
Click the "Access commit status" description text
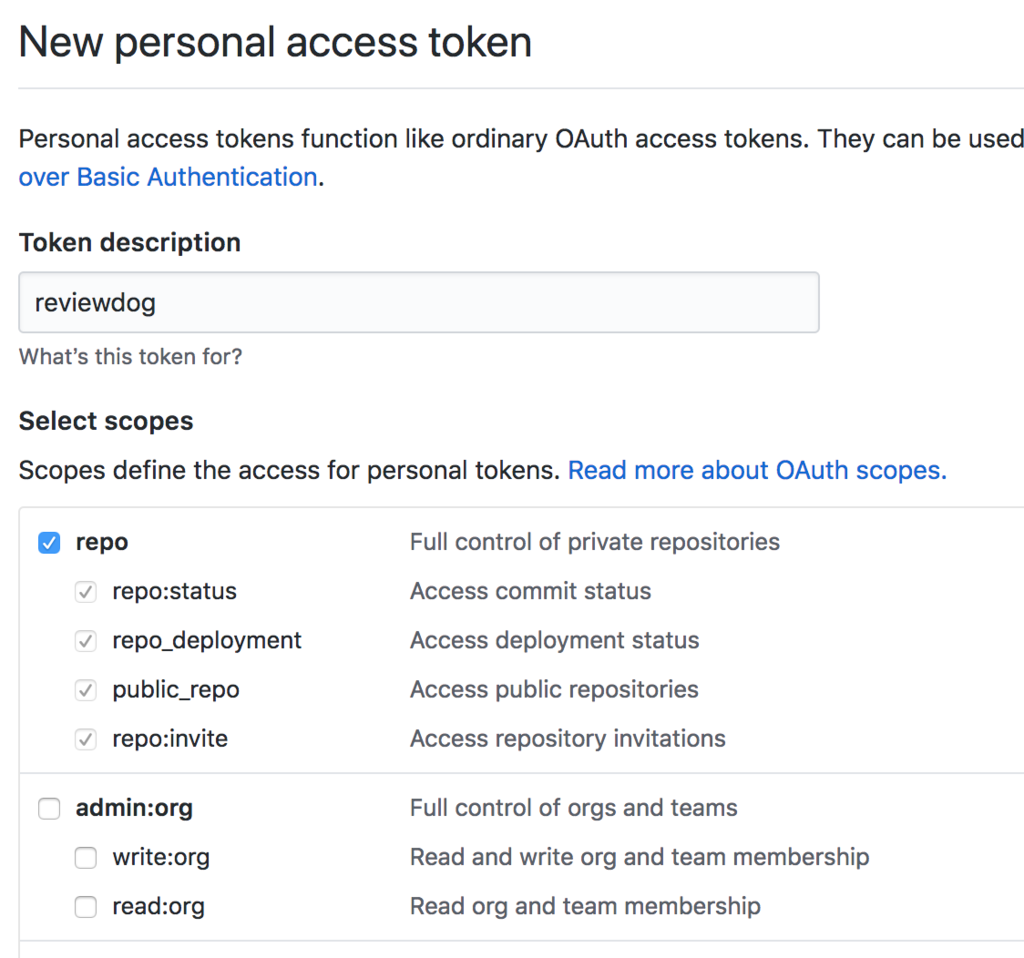coord(530,591)
